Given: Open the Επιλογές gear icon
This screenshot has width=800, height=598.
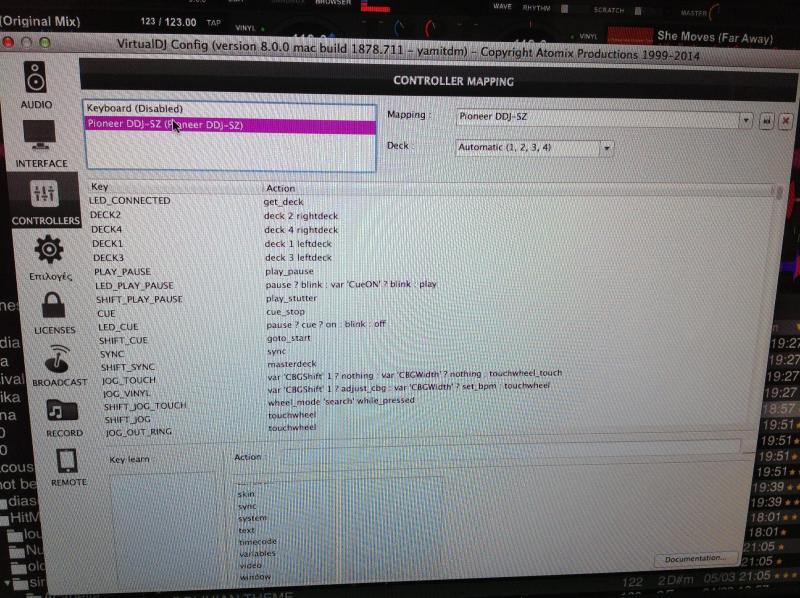Looking at the screenshot, I should [49, 250].
